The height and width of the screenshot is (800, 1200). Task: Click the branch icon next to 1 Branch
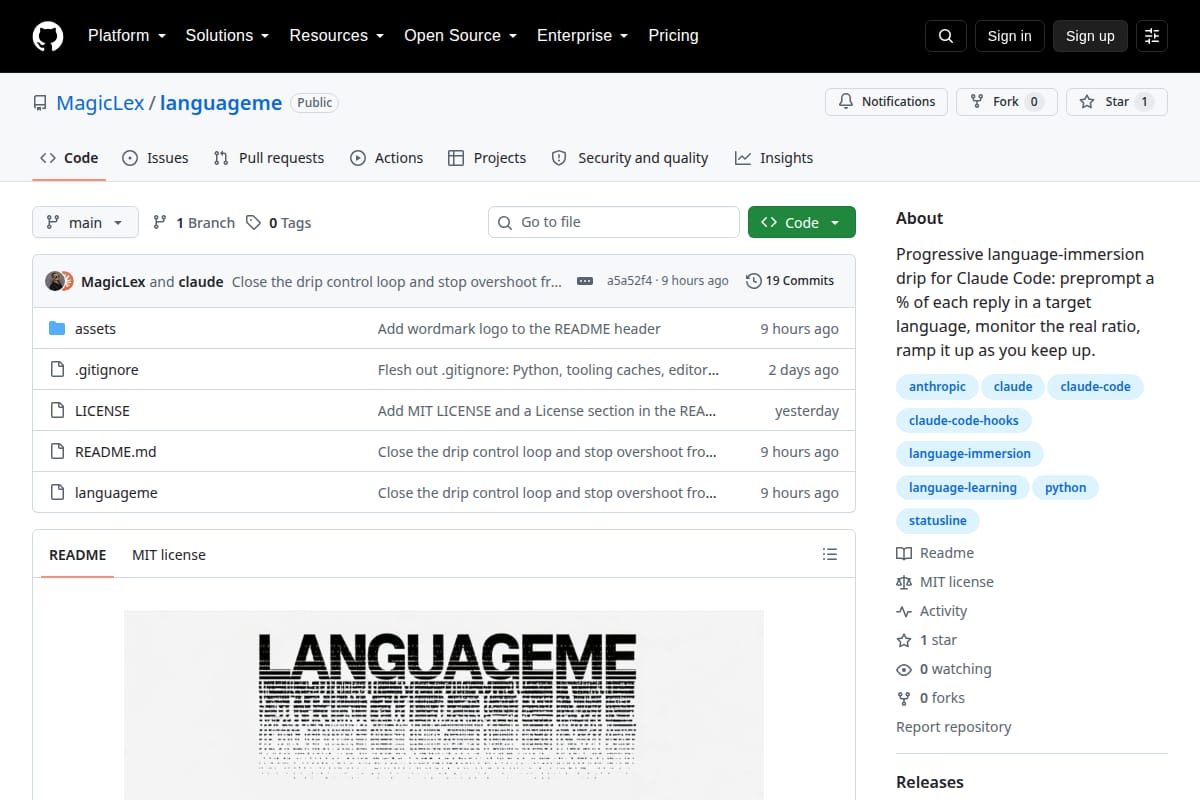click(160, 222)
